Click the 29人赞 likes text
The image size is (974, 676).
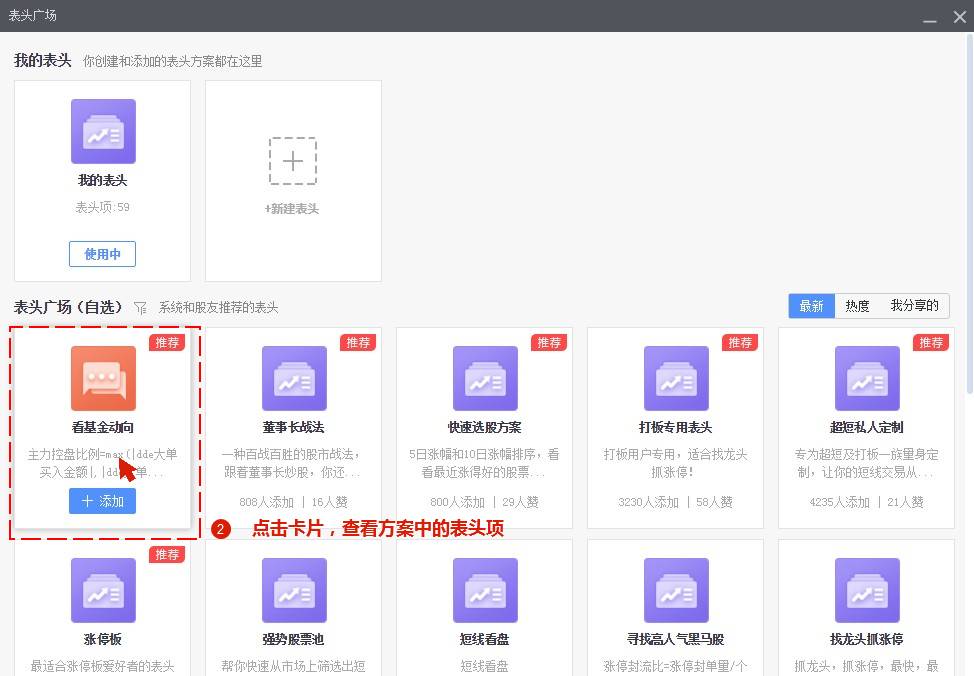tap(521, 502)
